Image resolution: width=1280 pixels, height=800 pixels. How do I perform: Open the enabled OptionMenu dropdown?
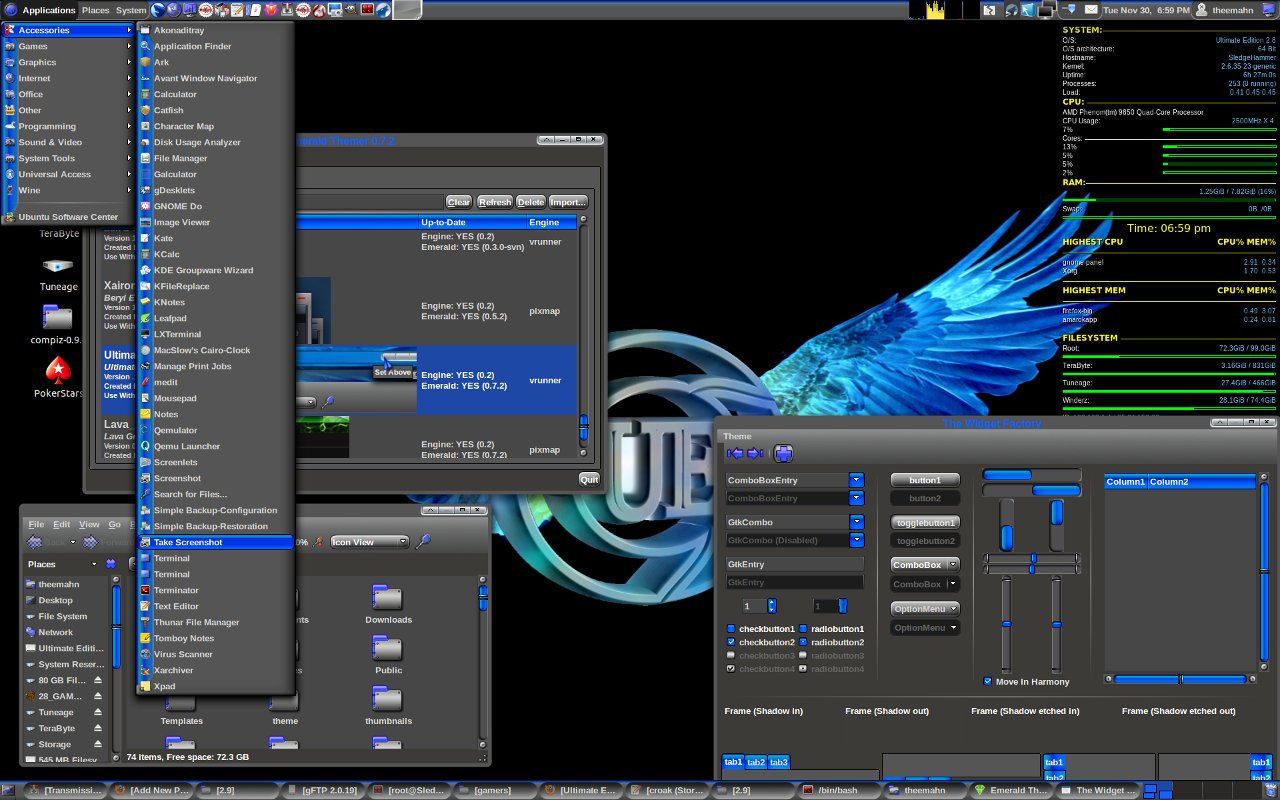925,608
